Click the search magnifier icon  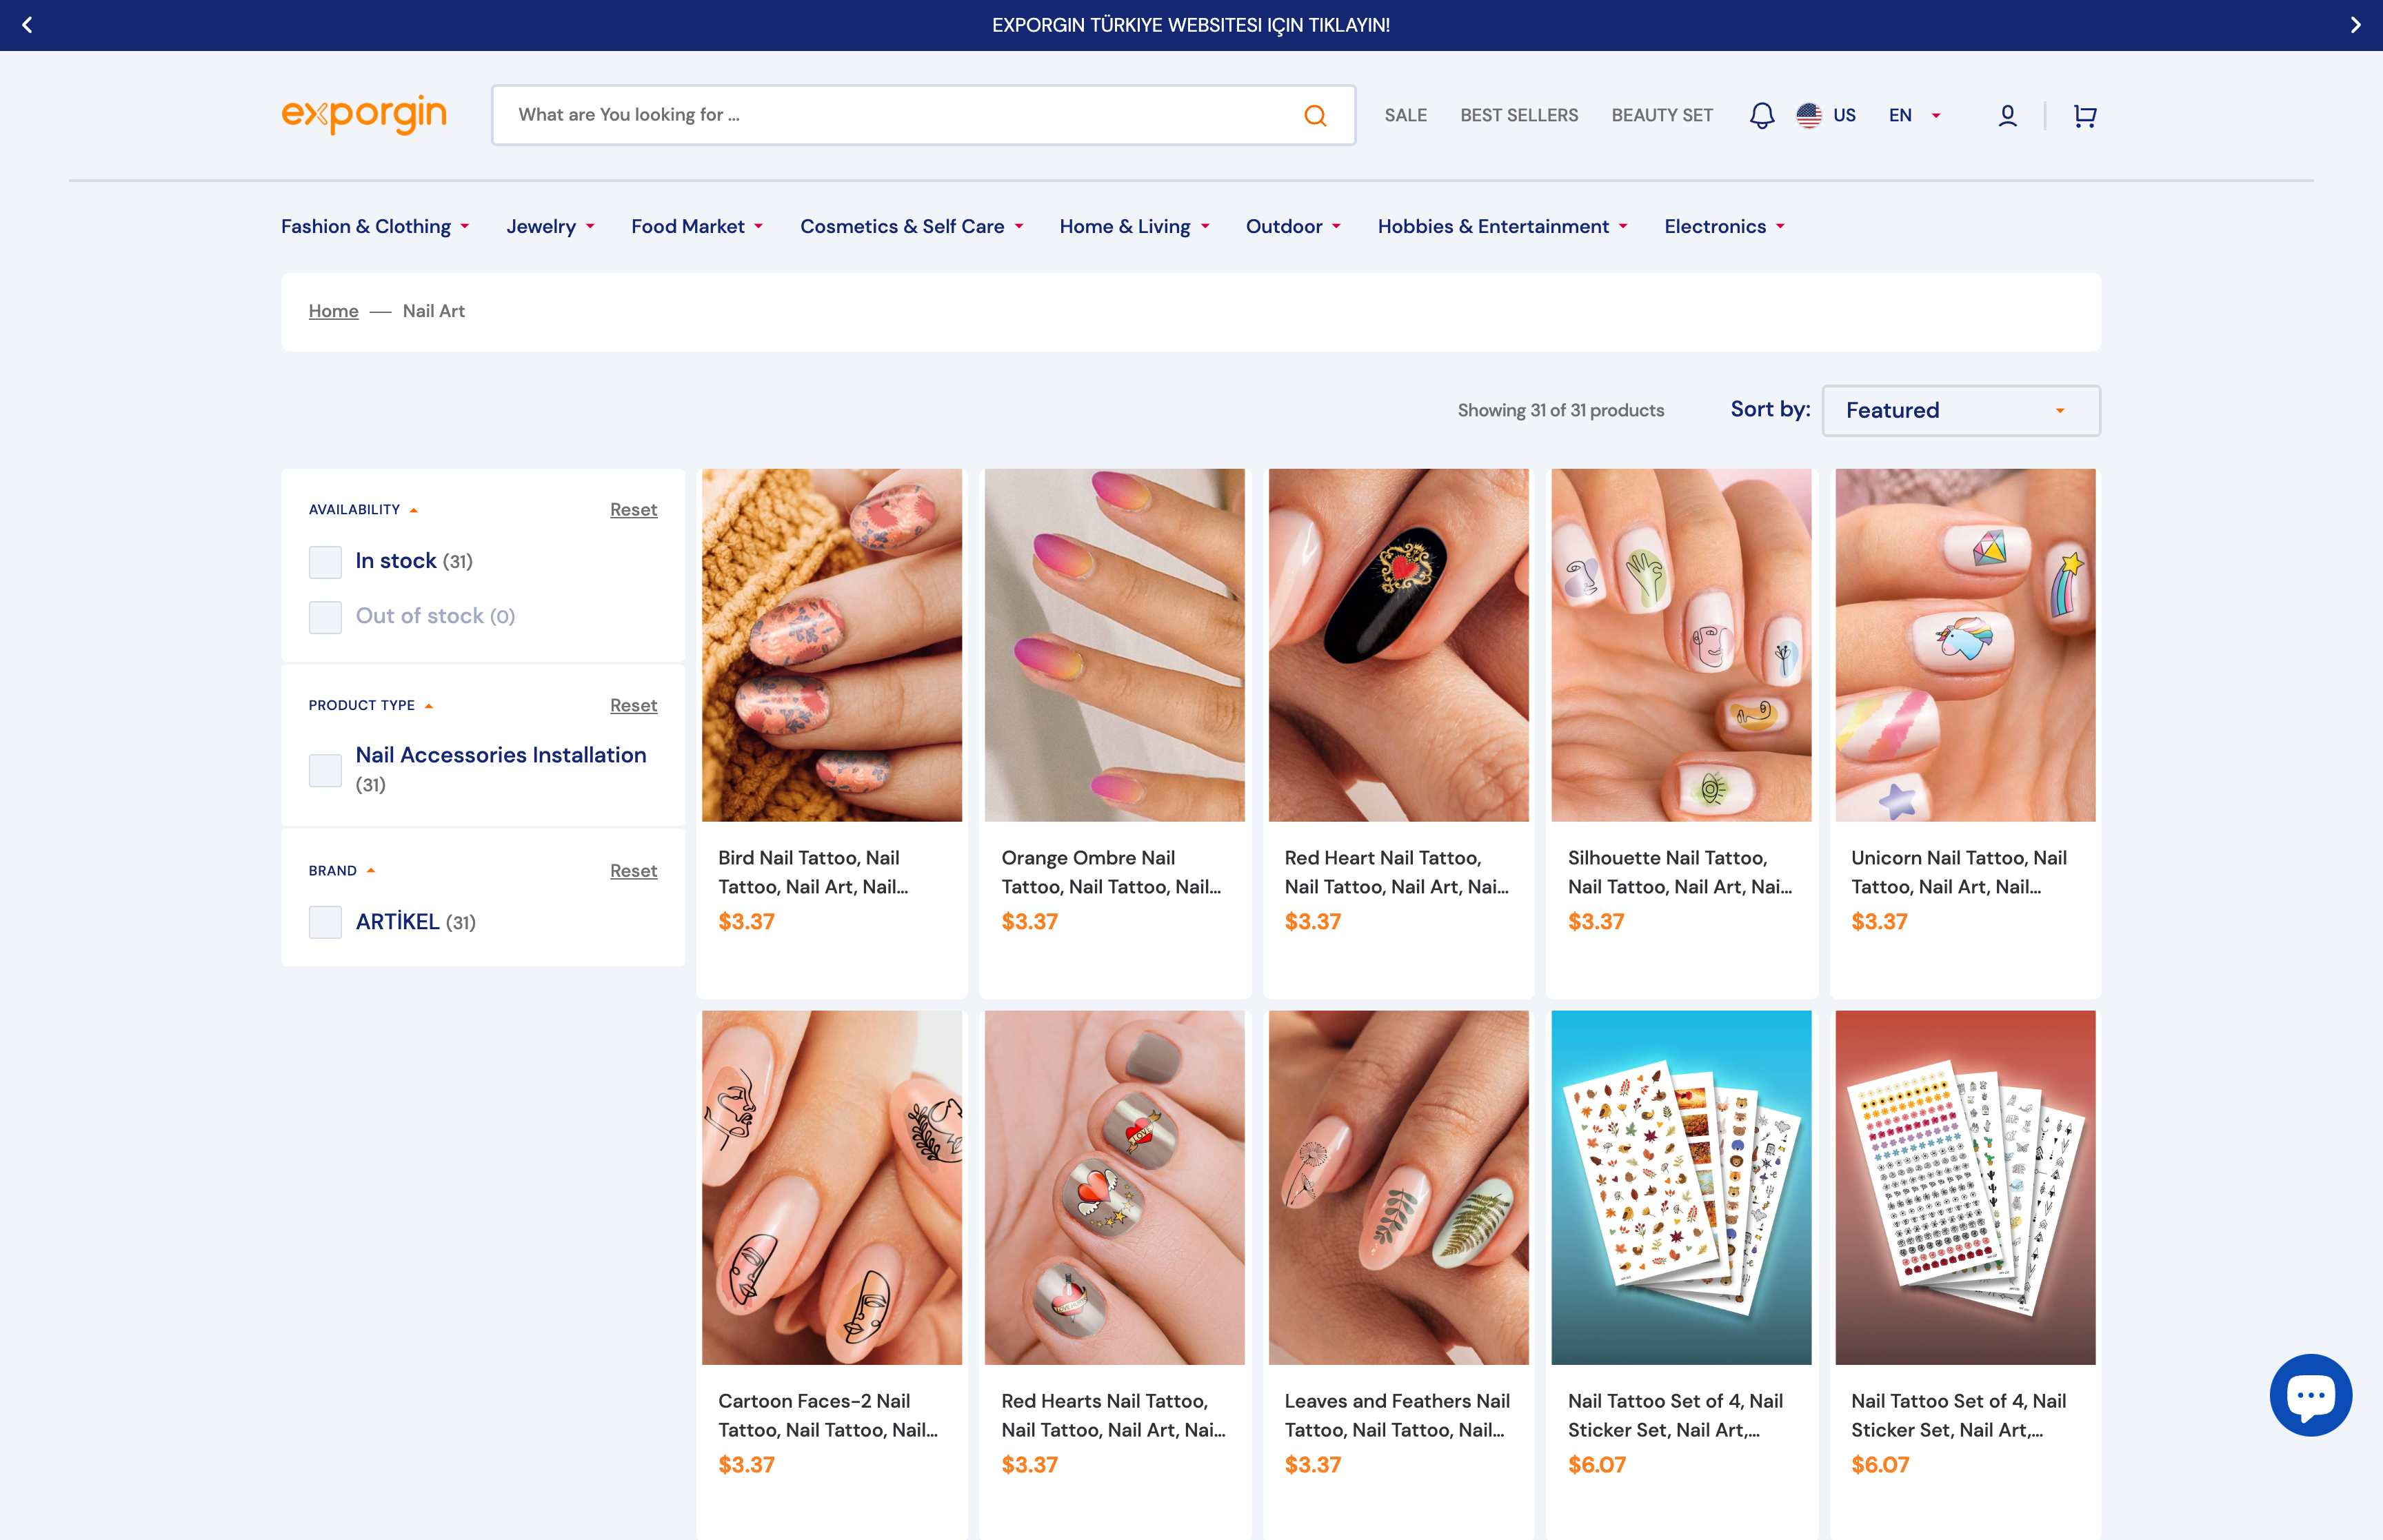click(1316, 115)
